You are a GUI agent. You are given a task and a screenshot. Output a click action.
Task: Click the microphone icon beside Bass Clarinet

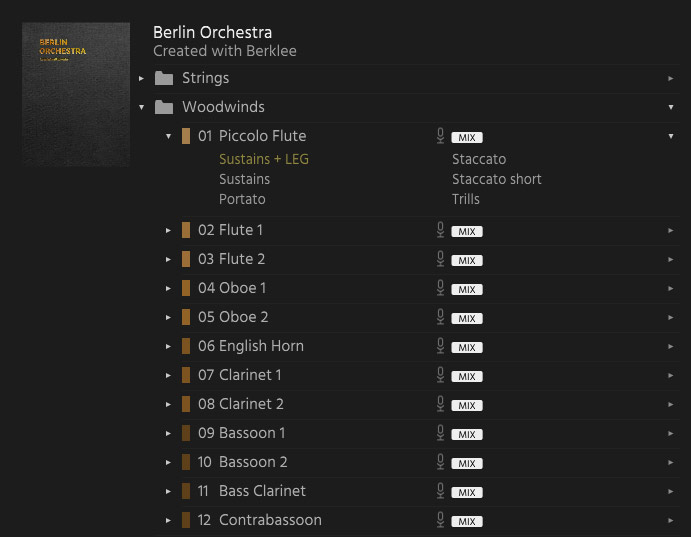[x=440, y=491]
